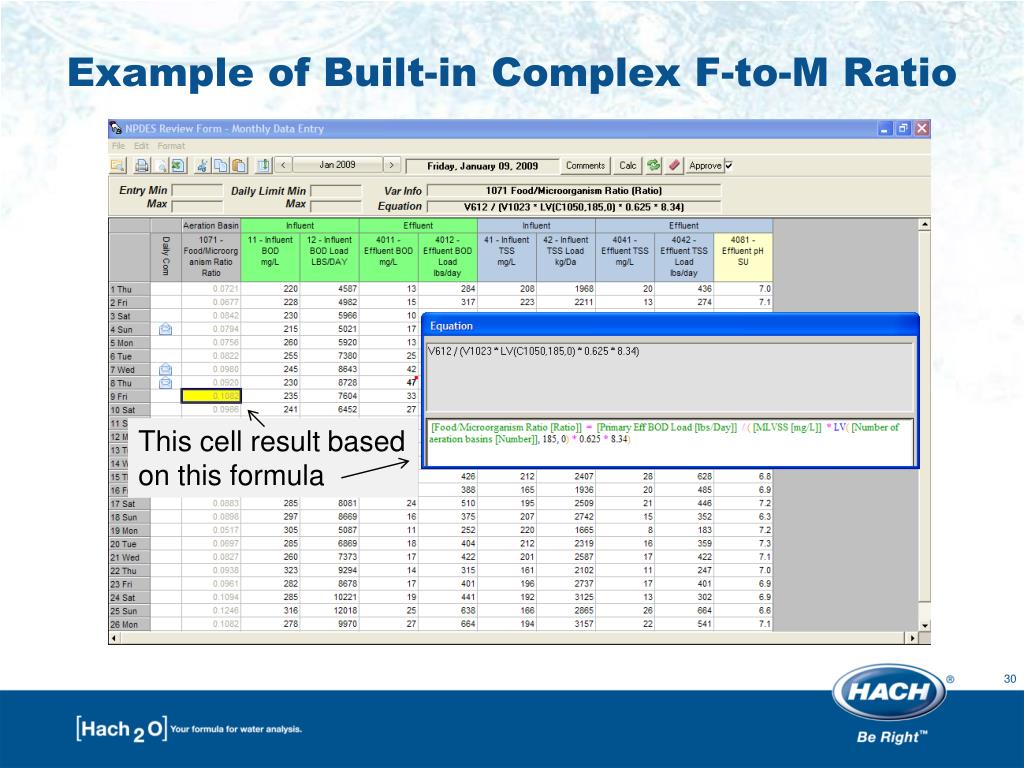
Task: Toggle the Approve checkbox
Action: click(x=729, y=166)
